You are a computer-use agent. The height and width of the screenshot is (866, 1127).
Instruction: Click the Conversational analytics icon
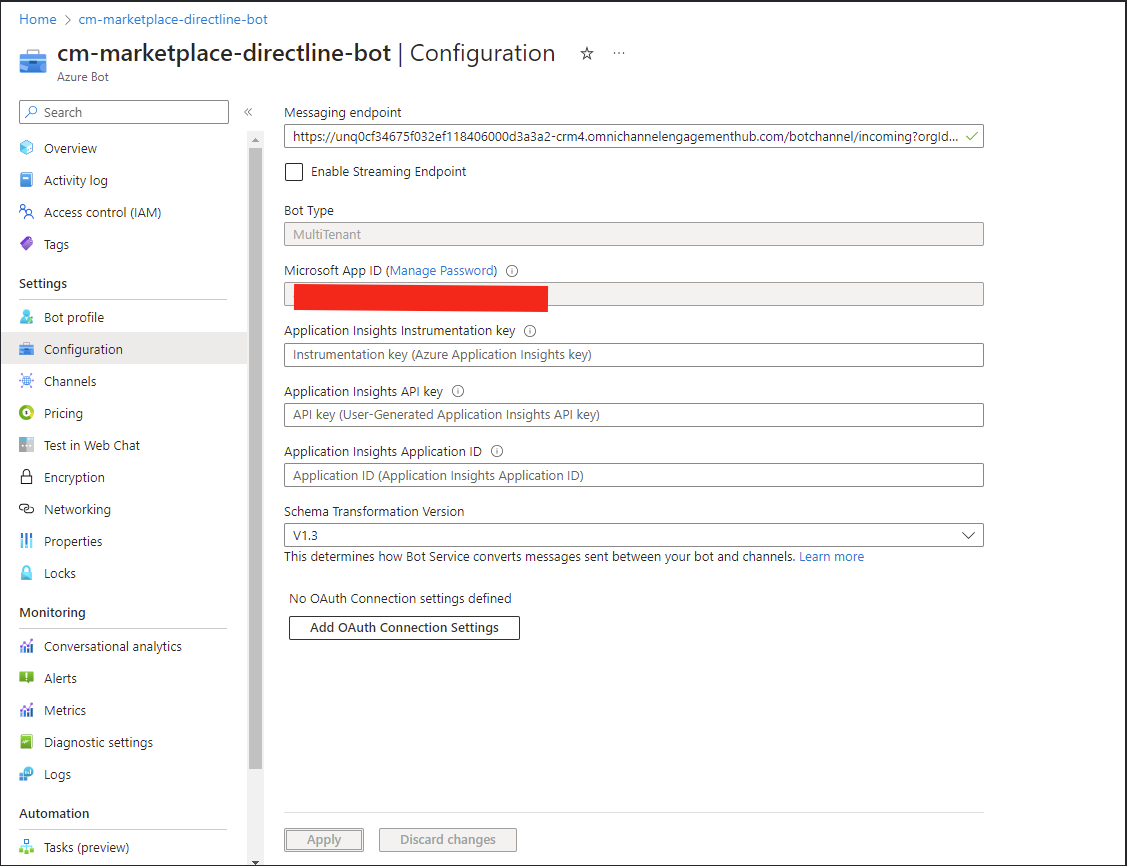click(27, 646)
